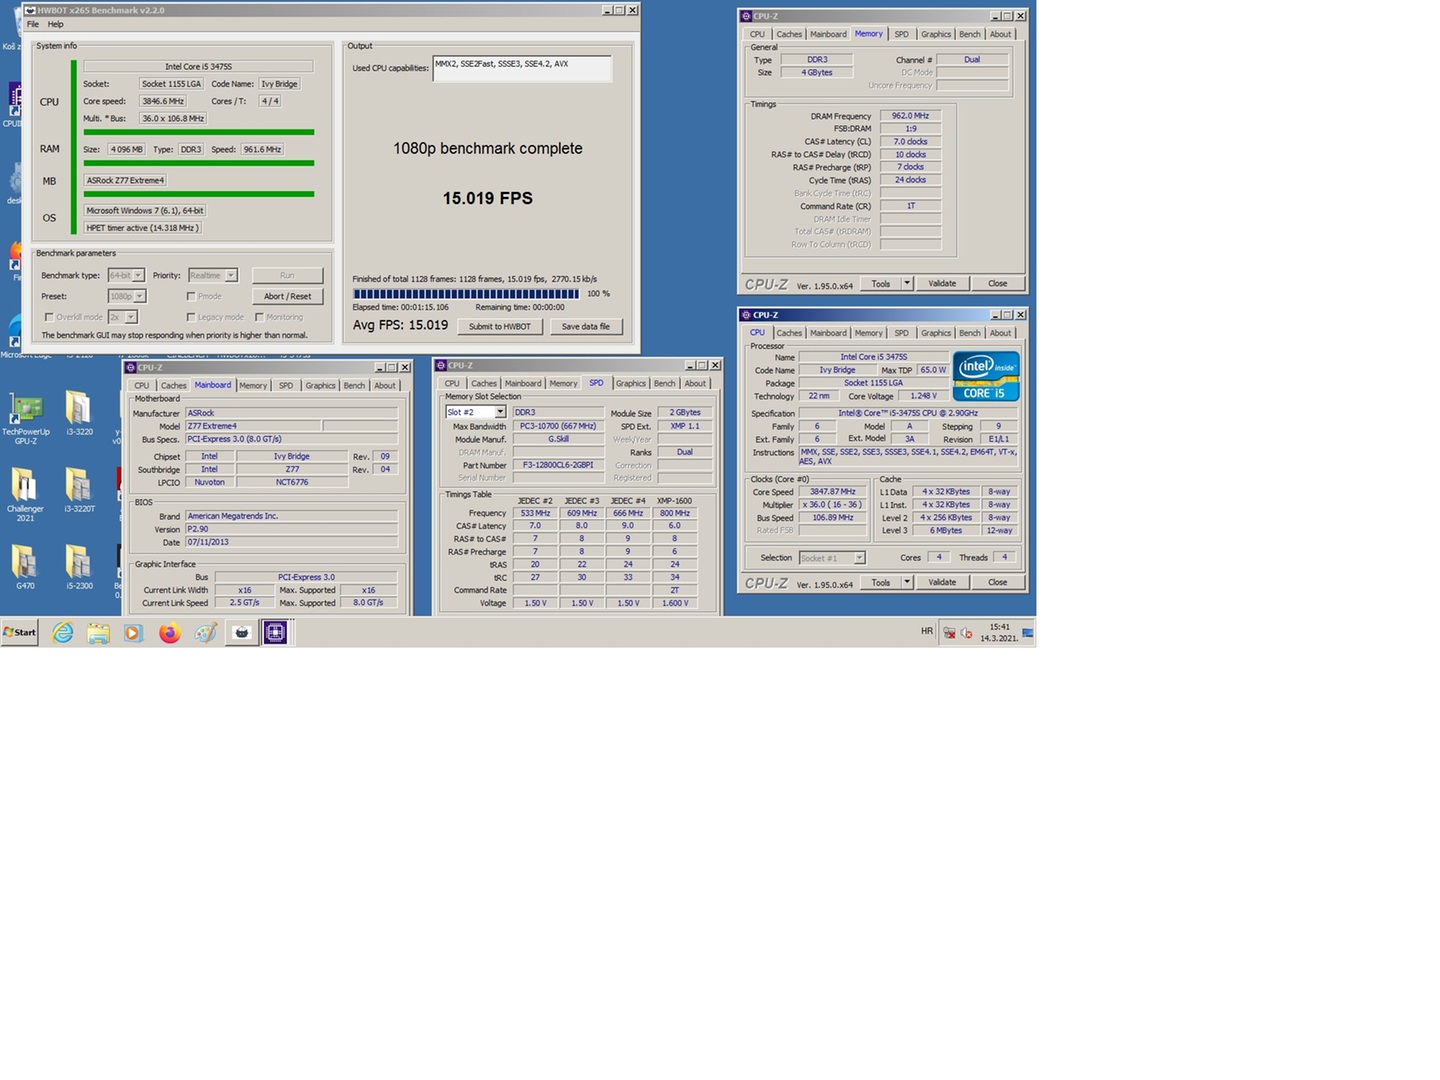Click the benchmark progress bar

pos(466,294)
